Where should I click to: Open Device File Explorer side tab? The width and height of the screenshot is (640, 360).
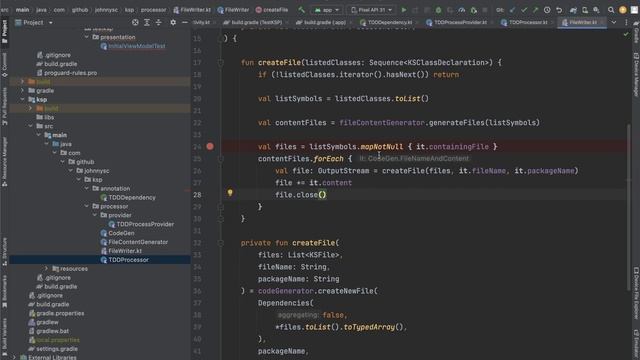tap(636, 292)
